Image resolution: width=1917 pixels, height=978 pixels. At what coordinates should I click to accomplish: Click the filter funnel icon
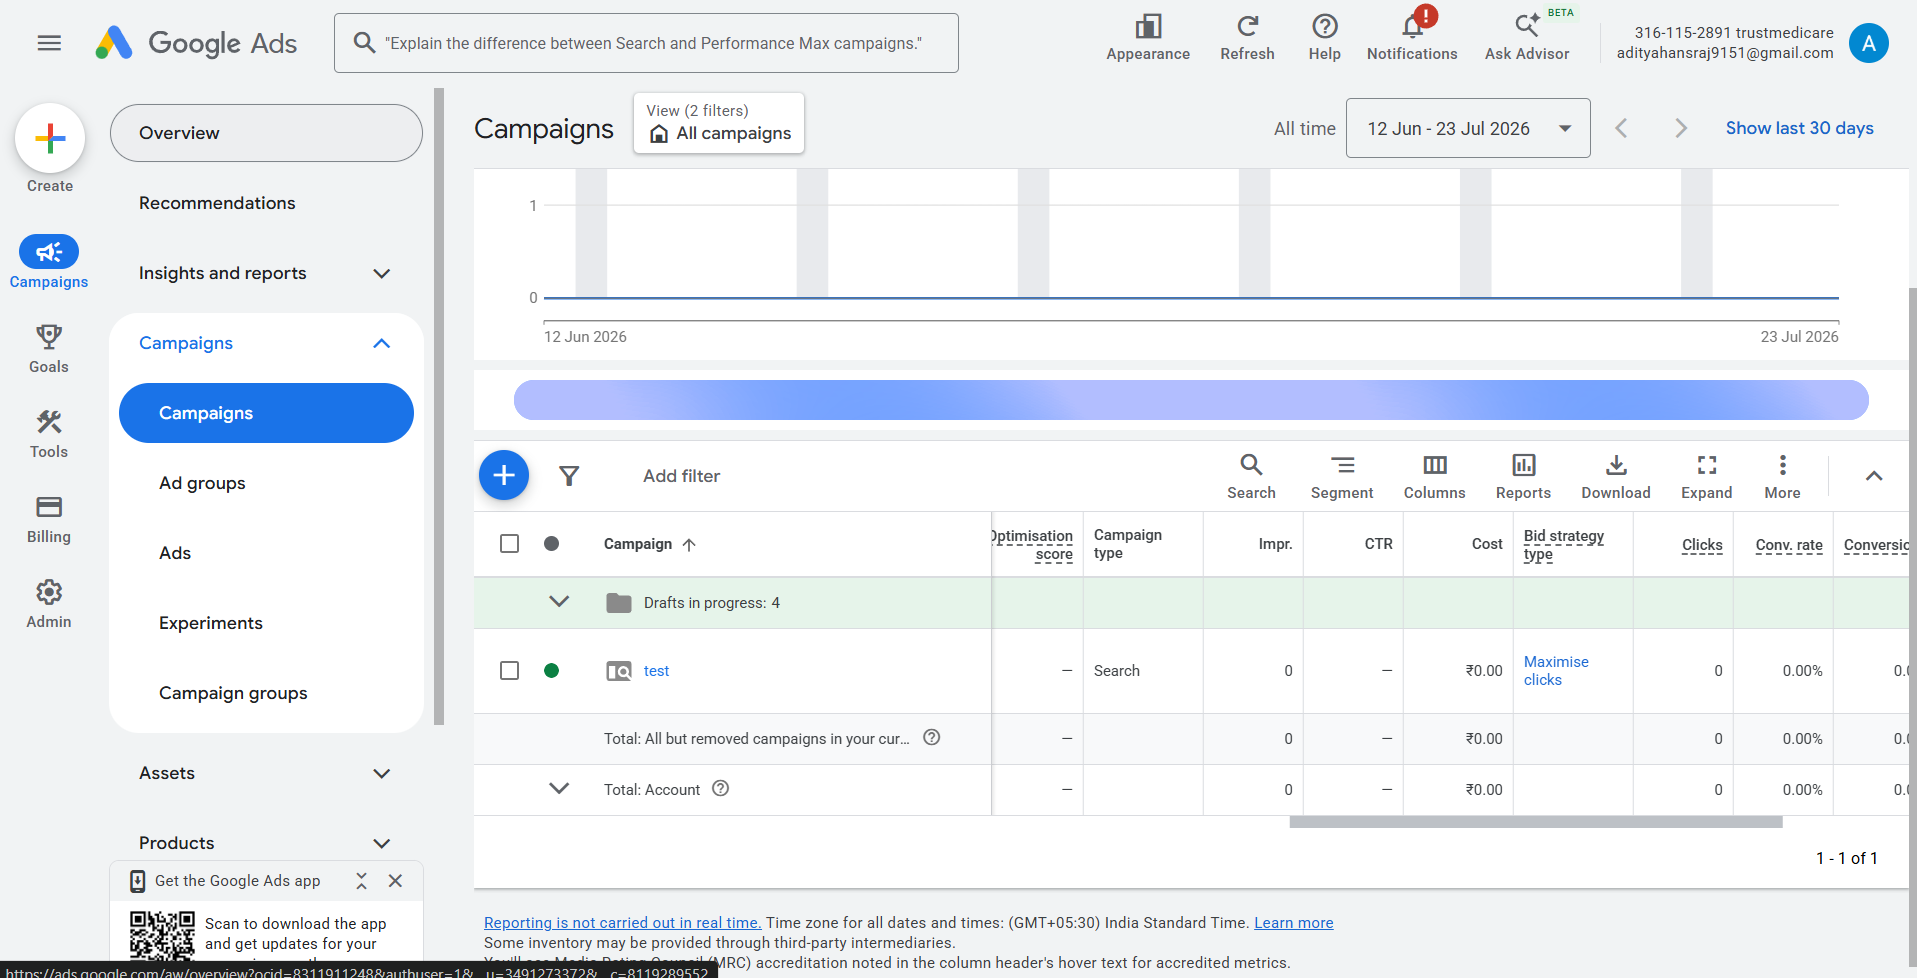569,476
